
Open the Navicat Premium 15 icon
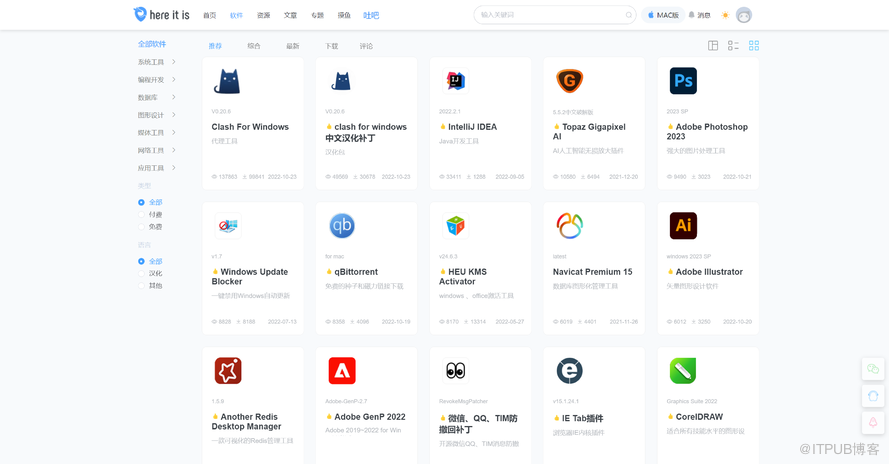569,226
